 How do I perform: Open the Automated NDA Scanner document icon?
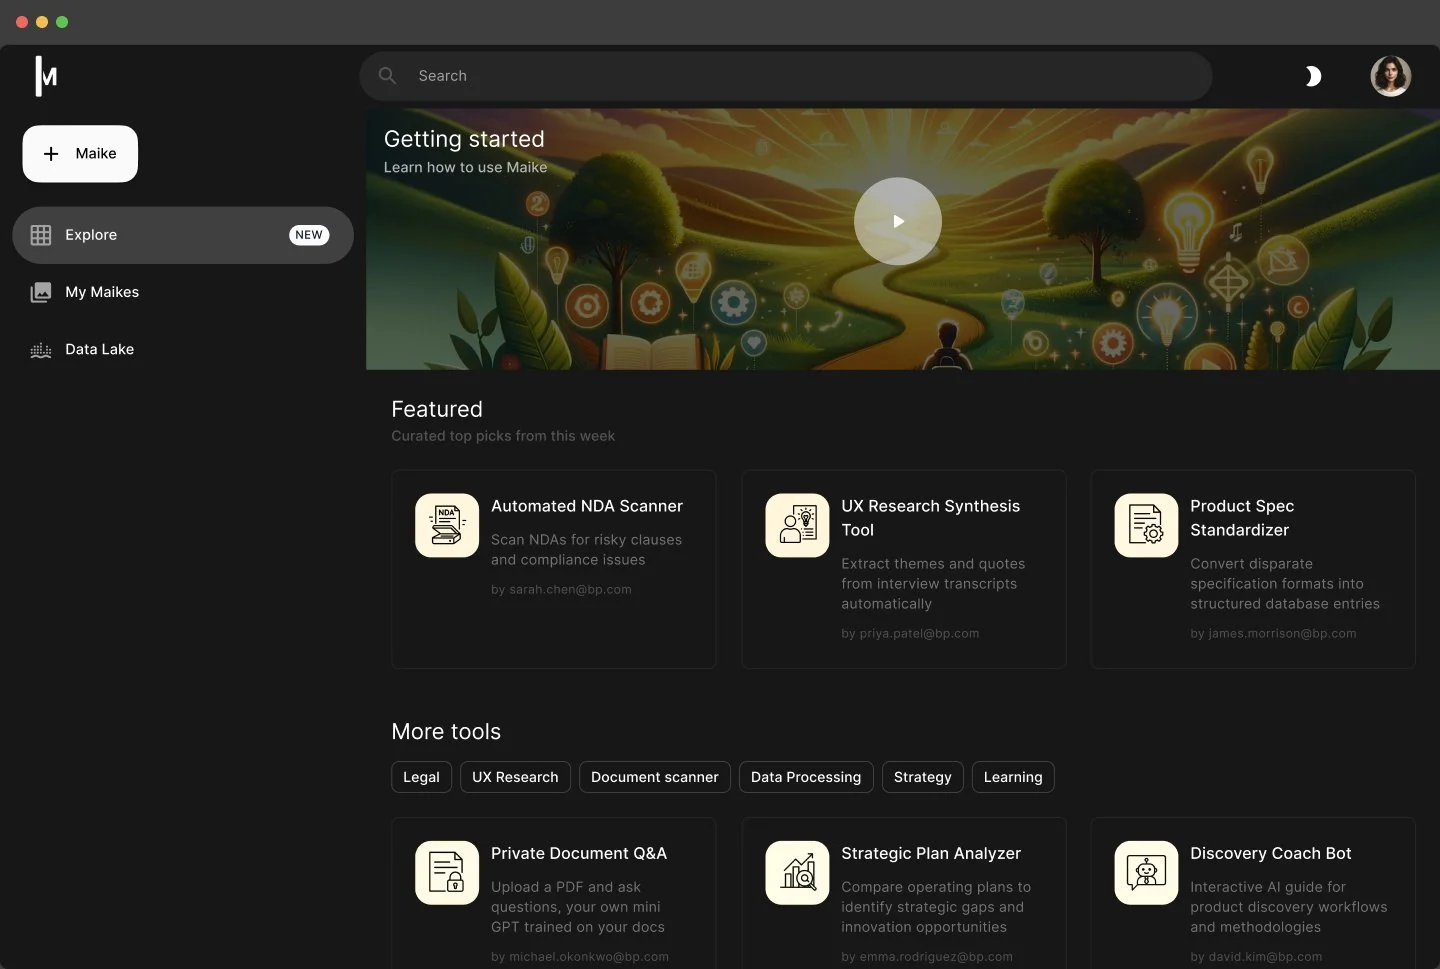(445, 525)
